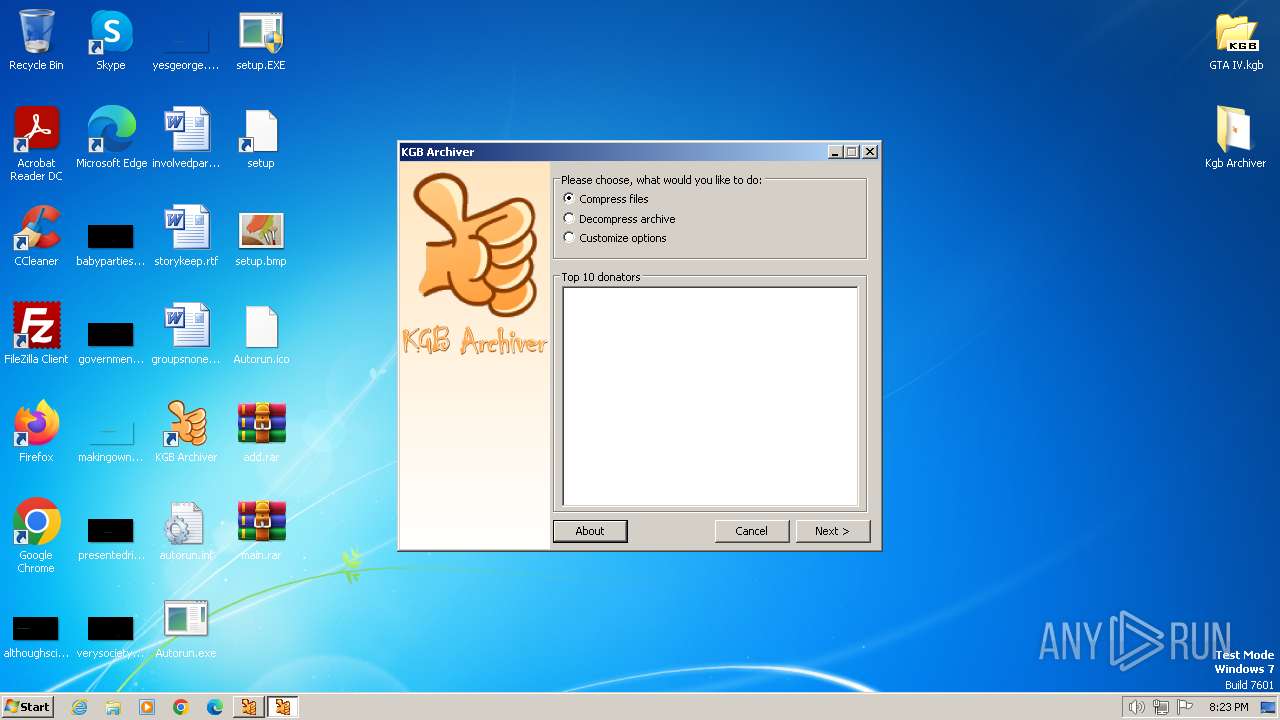The height and width of the screenshot is (720, 1280).
Task: Open CCleaner desktop shortcut
Action: (x=36, y=236)
